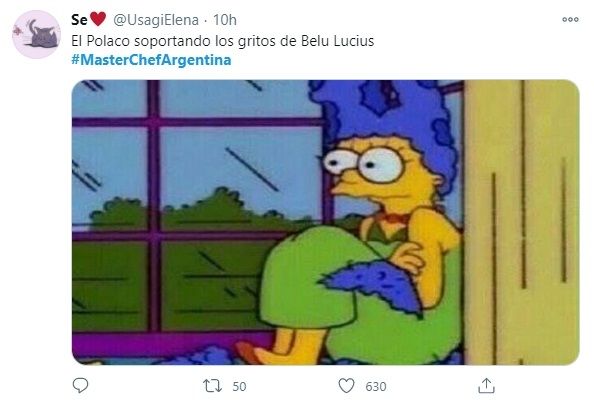The height and width of the screenshot is (404, 594).
Task: Click the yellow wall section of the image
Action: [521, 222]
